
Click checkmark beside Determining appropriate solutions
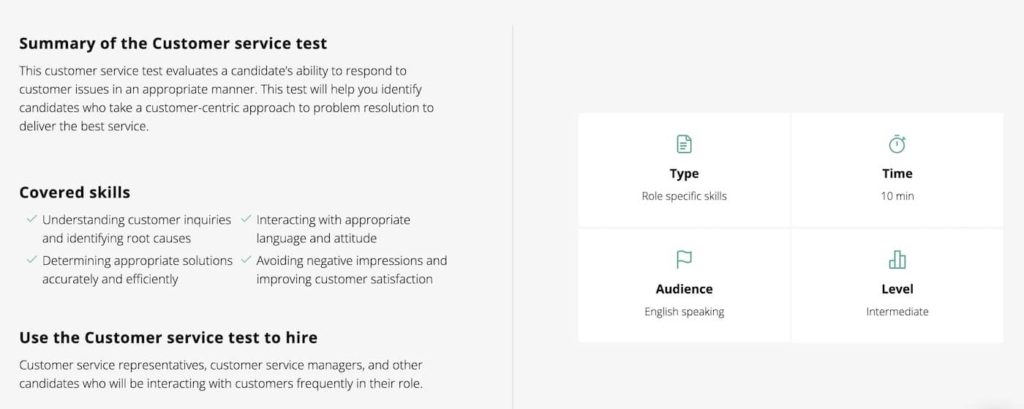pyautogui.click(x=31, y=260)
